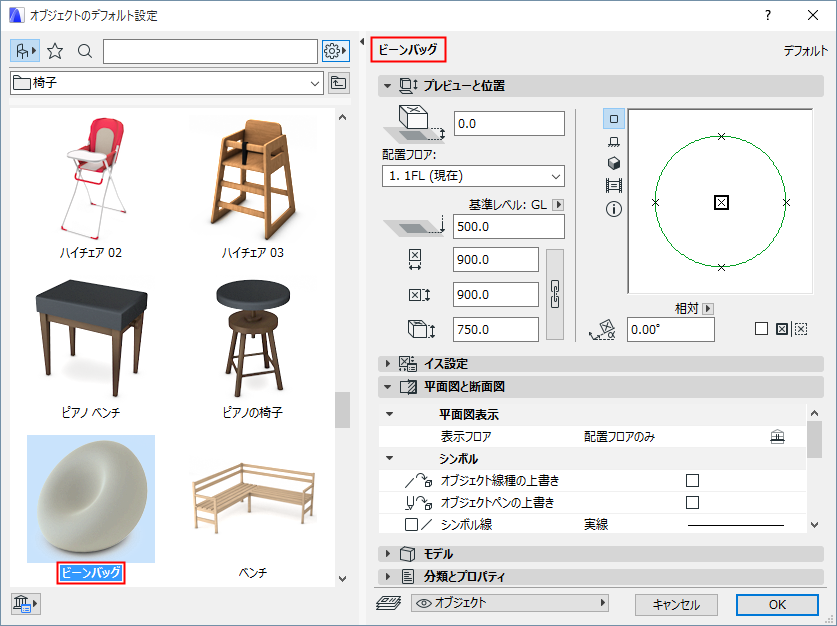837x626 pixels.
Task: Show favorites with the star icon
Action: point(55,51)
